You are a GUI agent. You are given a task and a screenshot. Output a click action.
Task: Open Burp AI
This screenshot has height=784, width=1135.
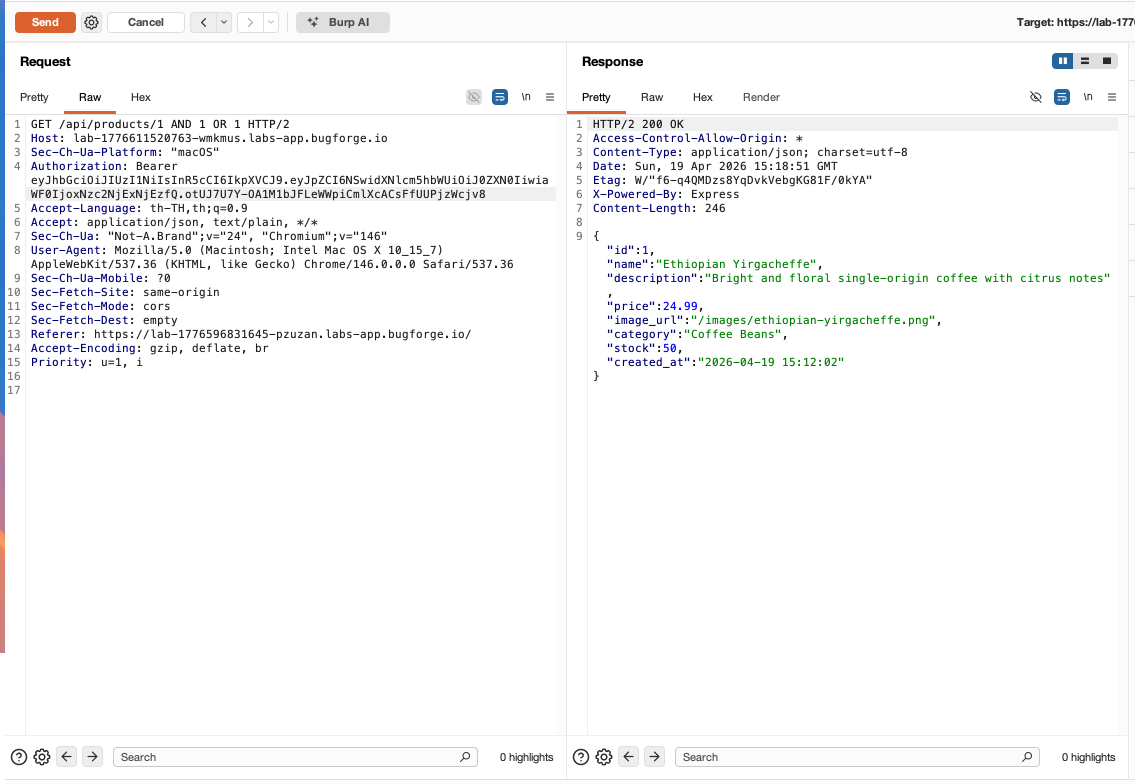[342, 22]
